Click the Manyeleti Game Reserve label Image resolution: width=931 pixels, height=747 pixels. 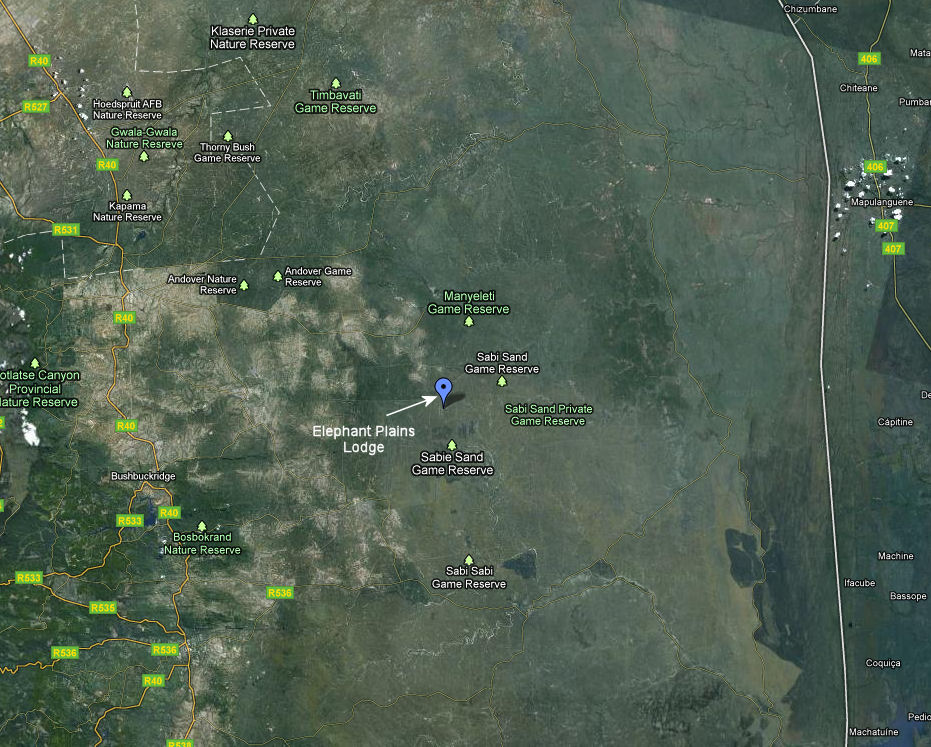pos(468,302)
